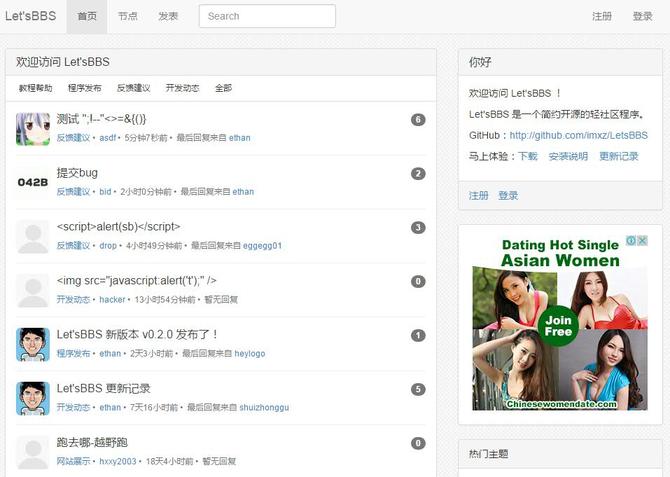Click 登录 in the 你好 panel footer

(508, 196)
